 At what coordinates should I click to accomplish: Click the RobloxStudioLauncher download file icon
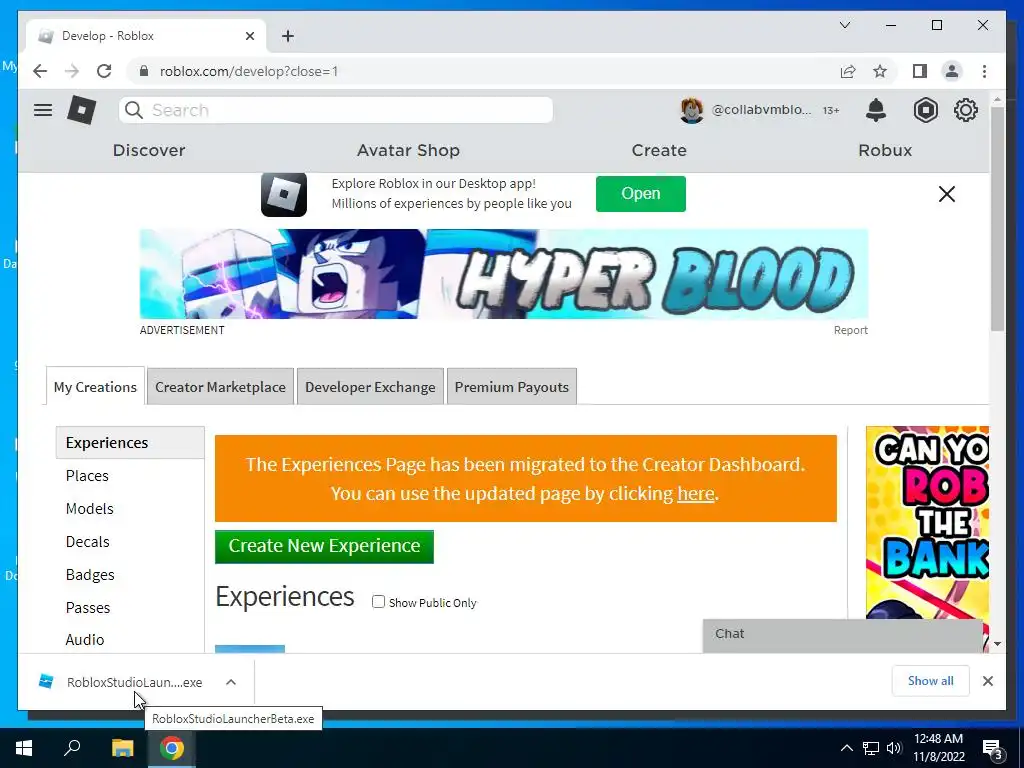(46, 681)
